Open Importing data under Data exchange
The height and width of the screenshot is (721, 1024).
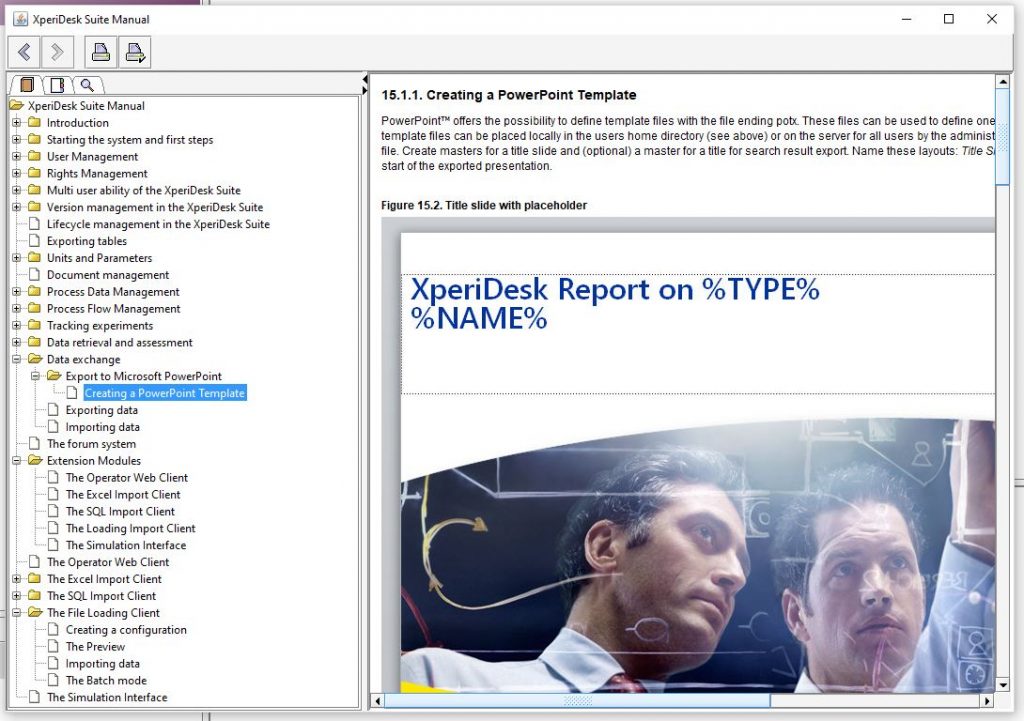[103, 427]
